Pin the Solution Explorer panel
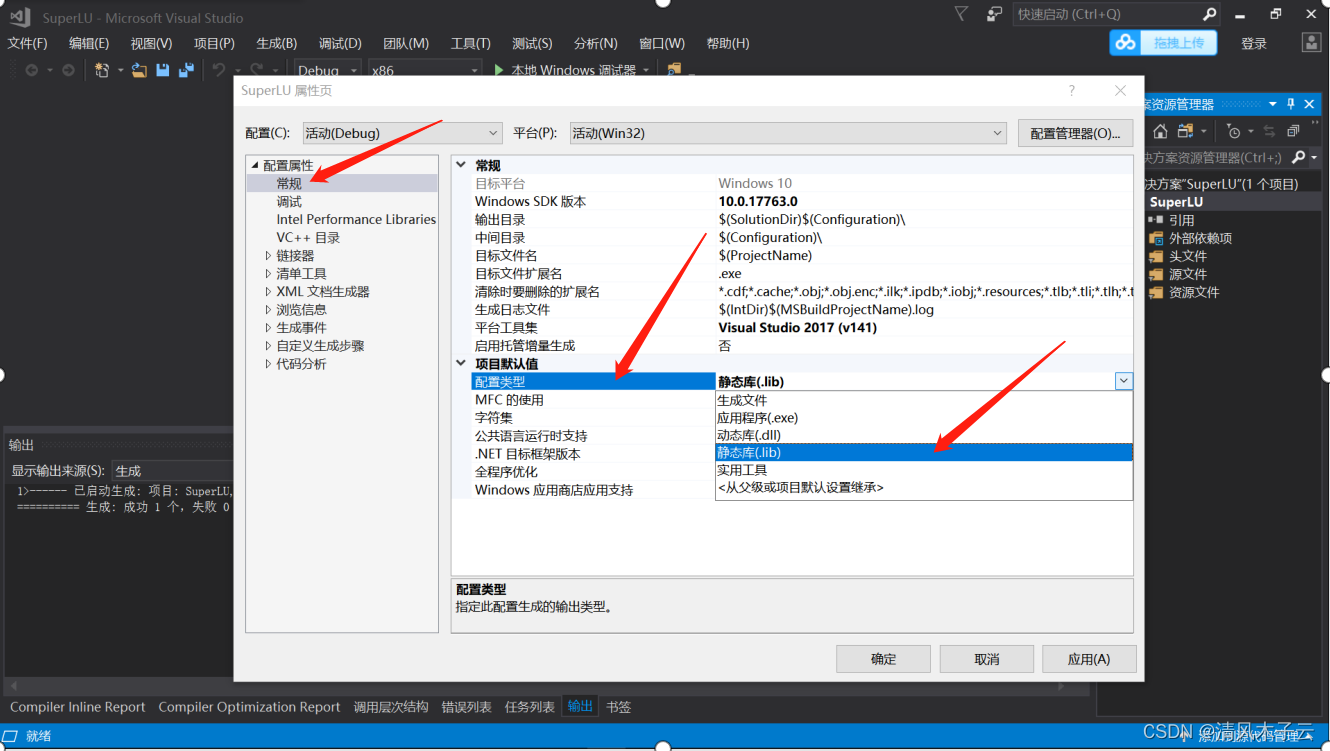This screenshot has width=1330, height=751. (1291, 104)
